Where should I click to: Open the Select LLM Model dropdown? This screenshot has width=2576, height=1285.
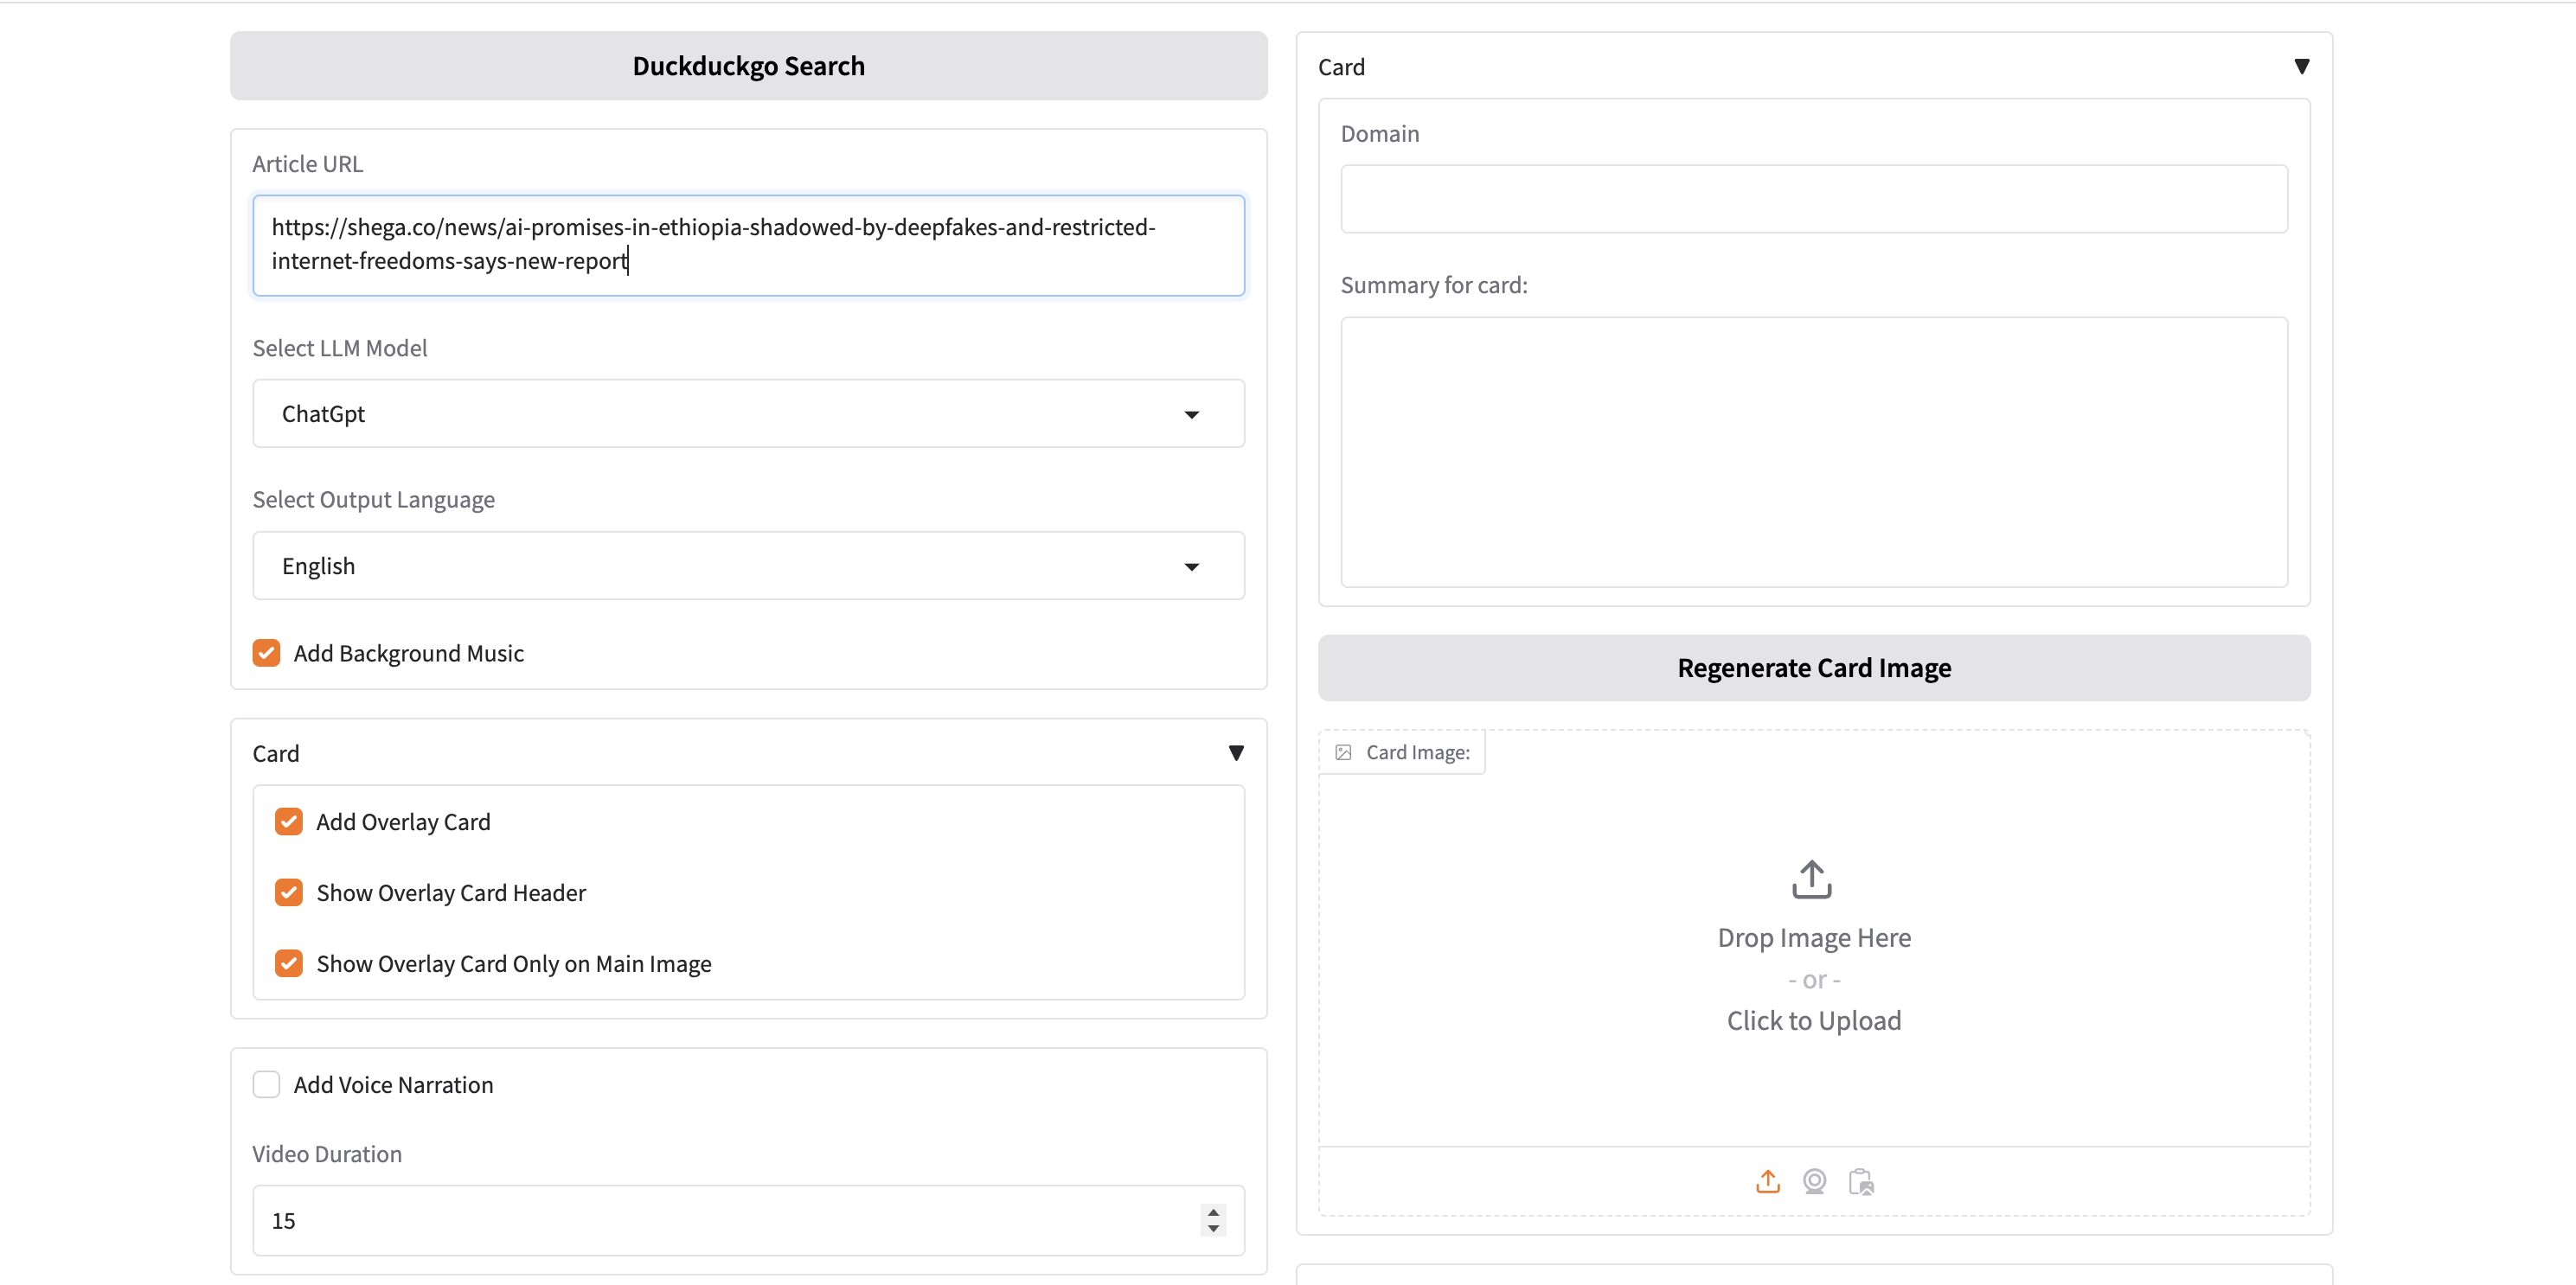point(1191,413)
